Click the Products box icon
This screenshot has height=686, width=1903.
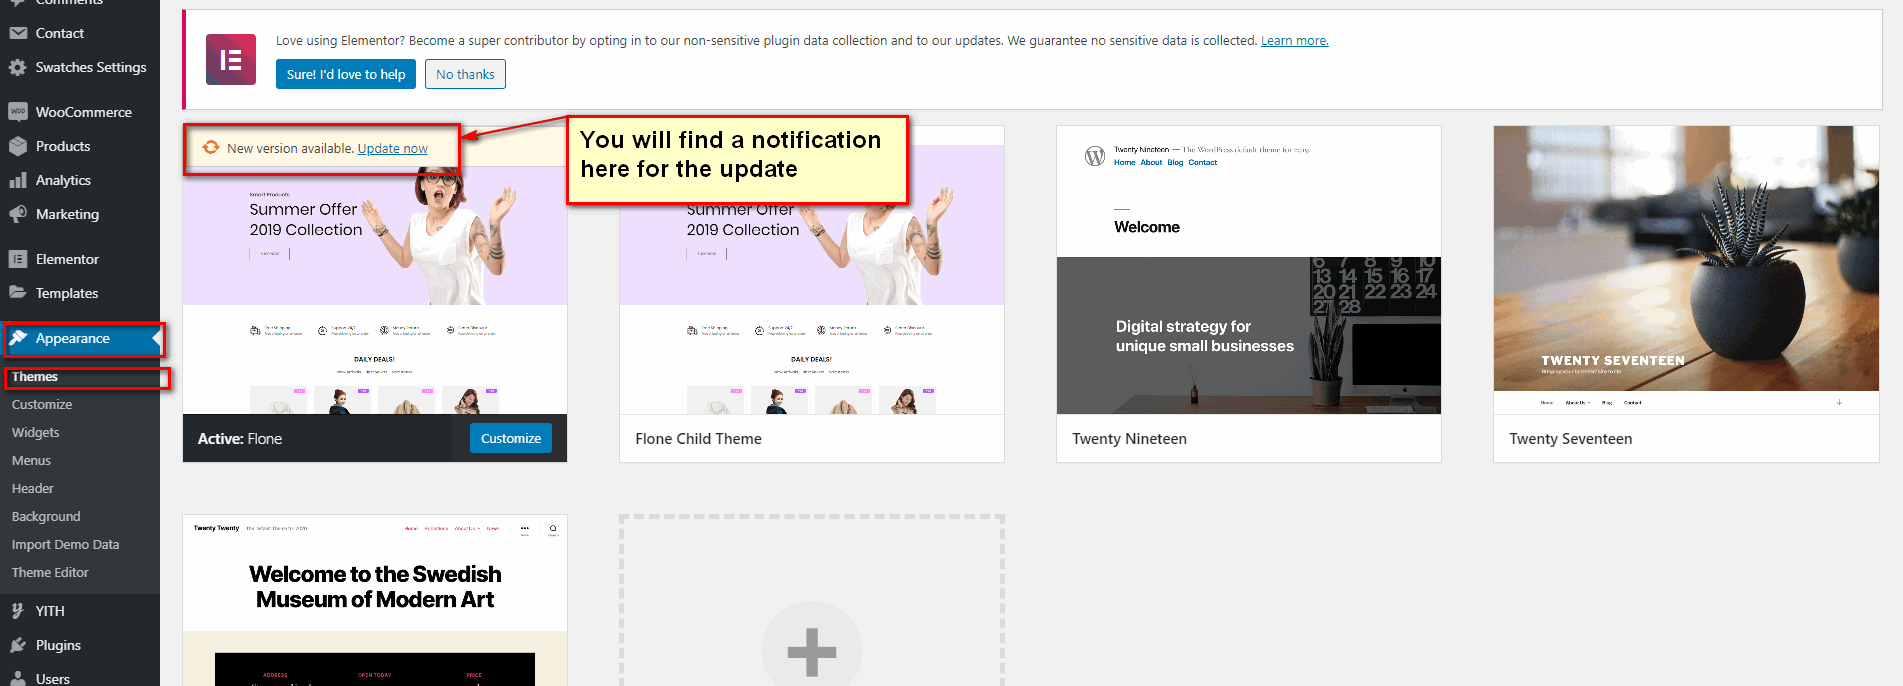coord(18,146)
